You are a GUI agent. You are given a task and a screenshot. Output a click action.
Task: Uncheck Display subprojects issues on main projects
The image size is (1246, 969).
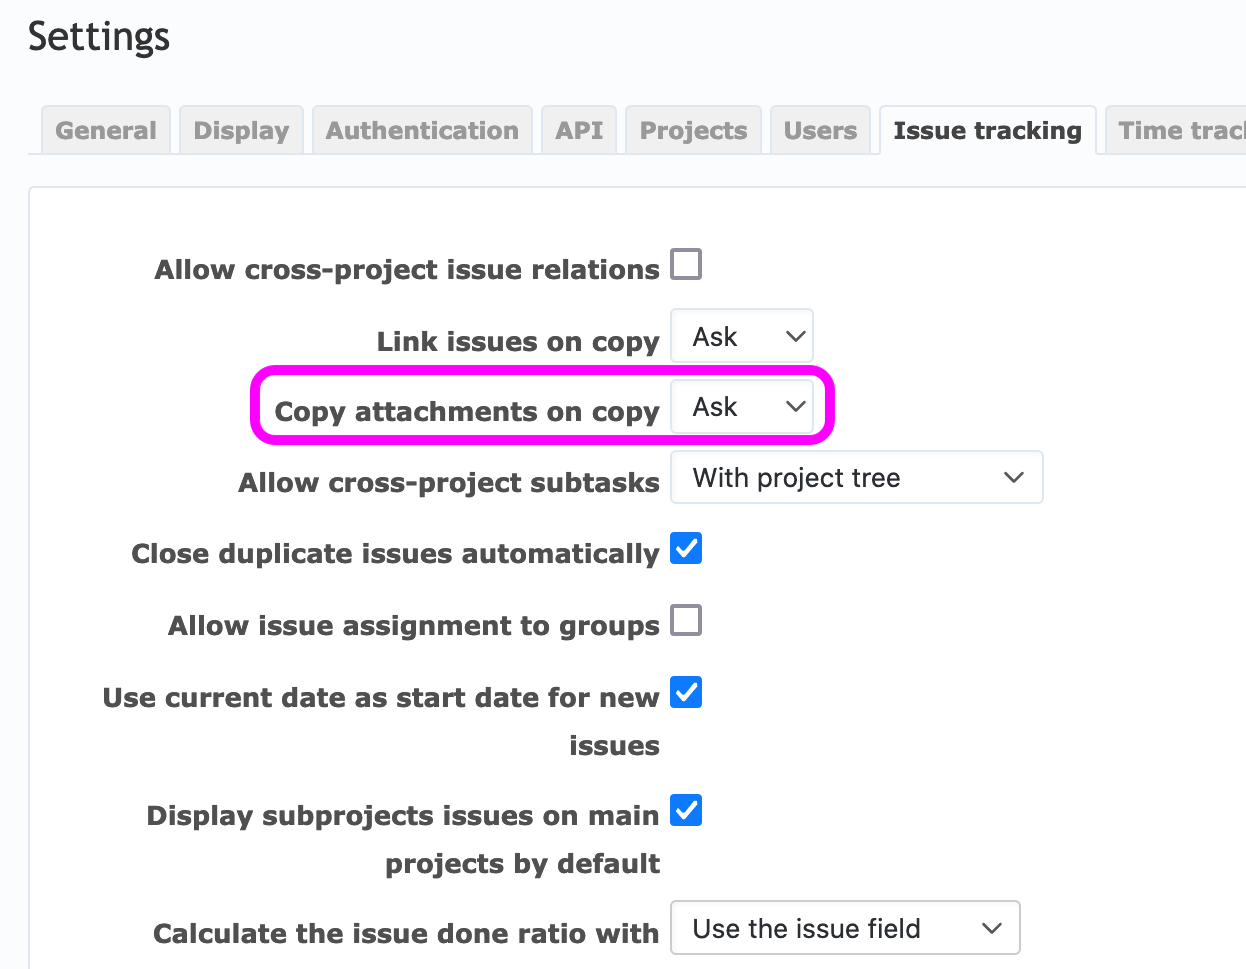coord(686,810)
